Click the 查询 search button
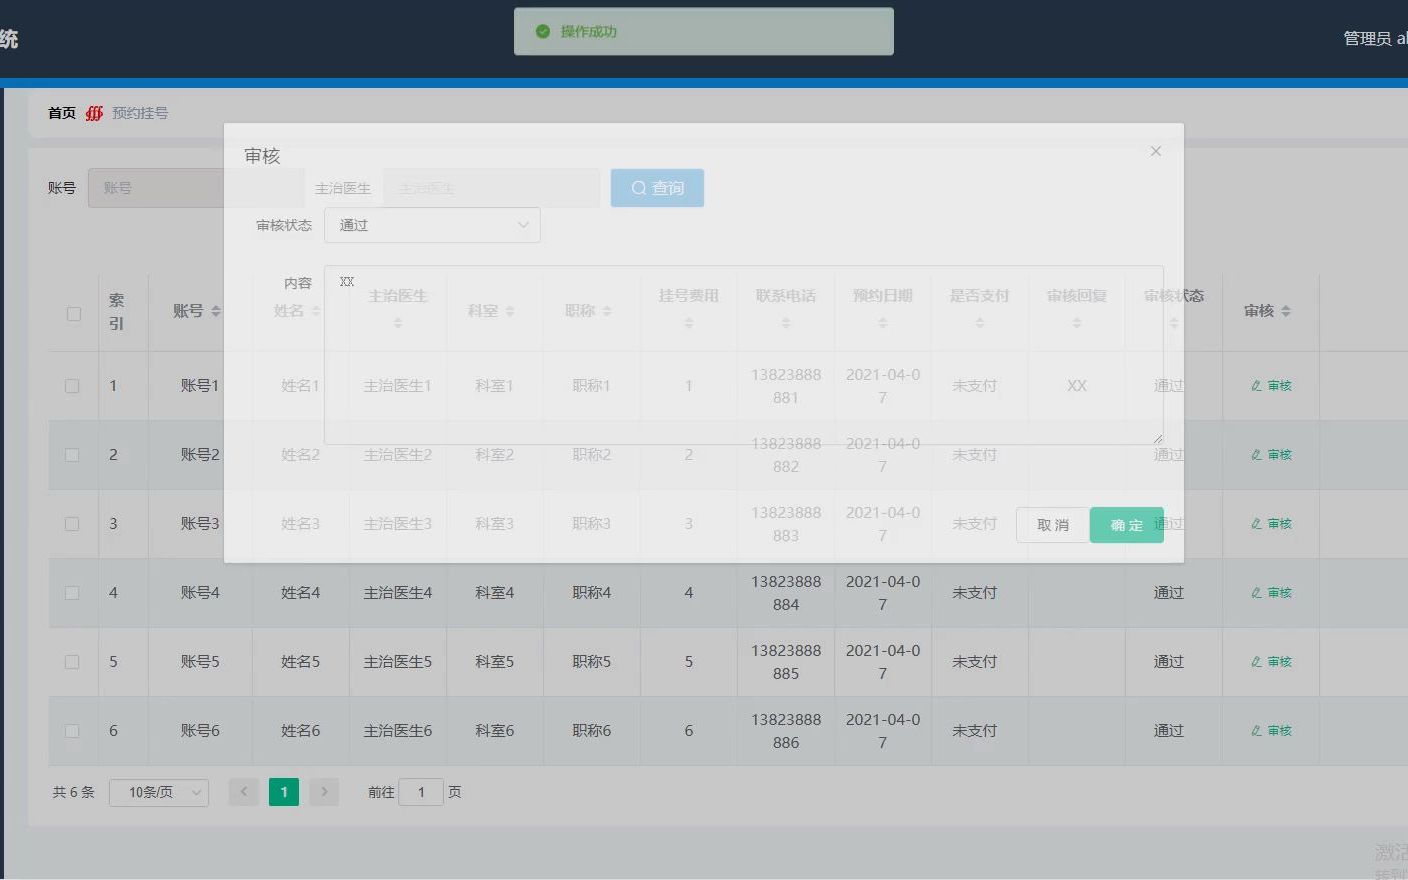Viewport: 1408px width, 880px height. [x=657, y=188]
